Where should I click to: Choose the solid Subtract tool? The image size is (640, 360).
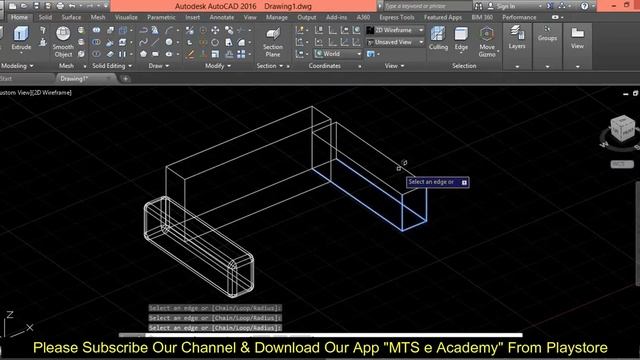[96, 42]
